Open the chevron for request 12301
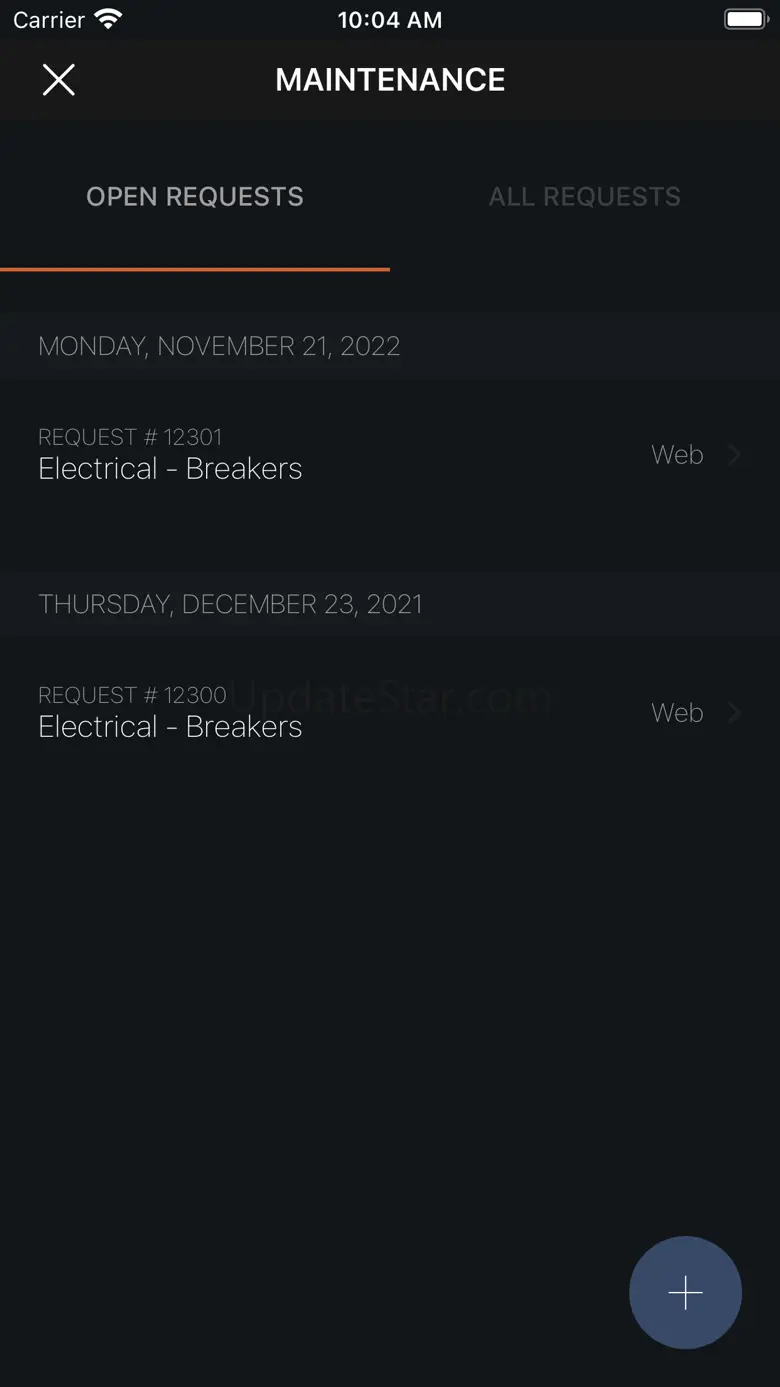 coord(735,455)
